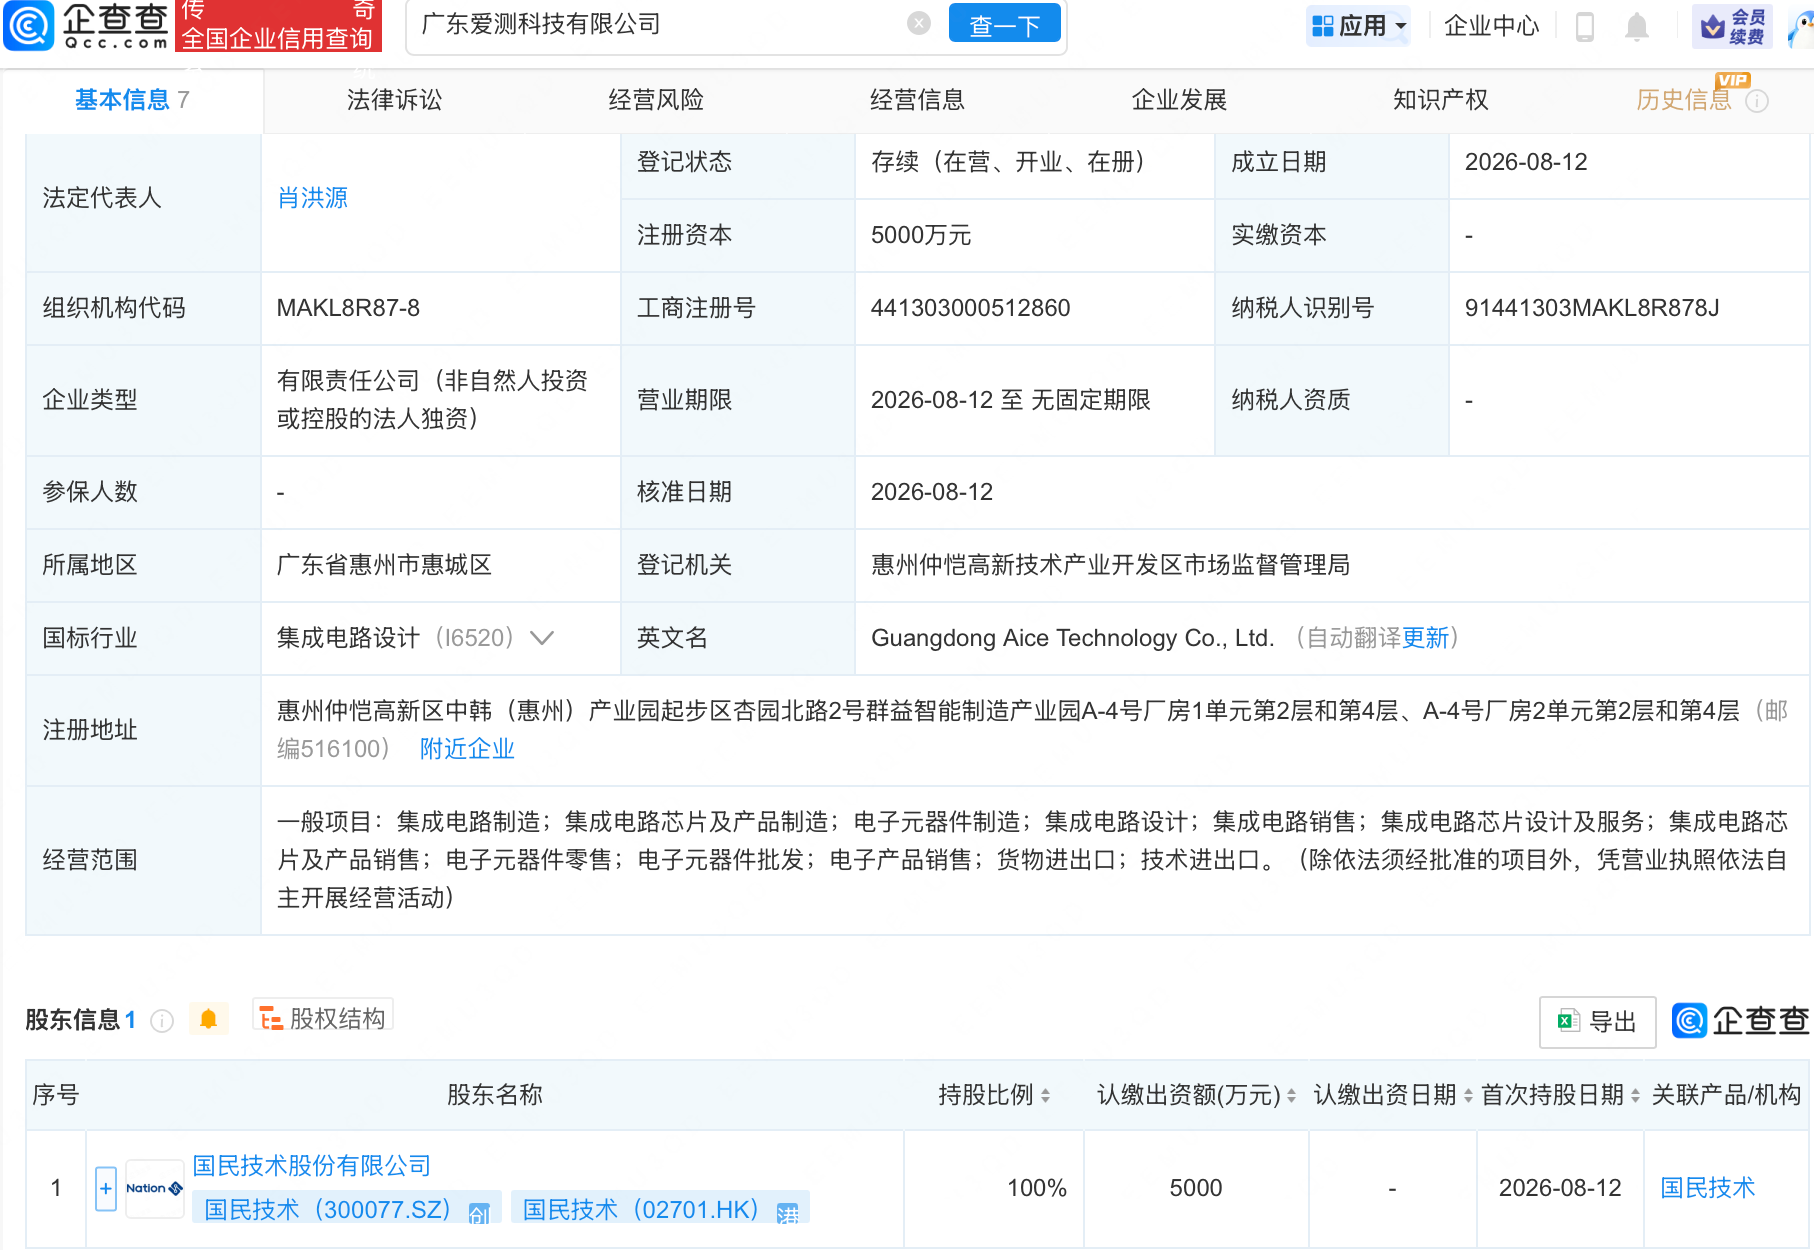Click the 查一下 search button
1814x1250 pixels.
[1004, 25]
